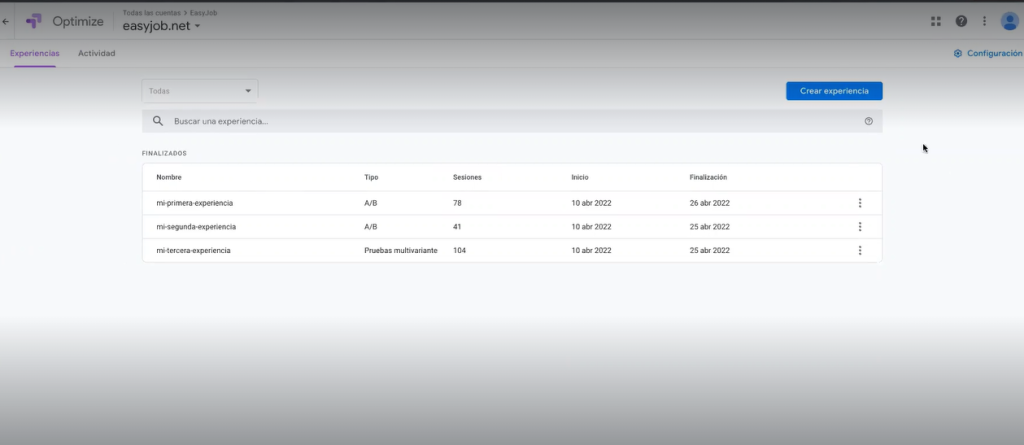The height and width of the screenshot is (445, 1024).
Task: Click the Google Optimize logo icon
Action: (x=33, y=22)
